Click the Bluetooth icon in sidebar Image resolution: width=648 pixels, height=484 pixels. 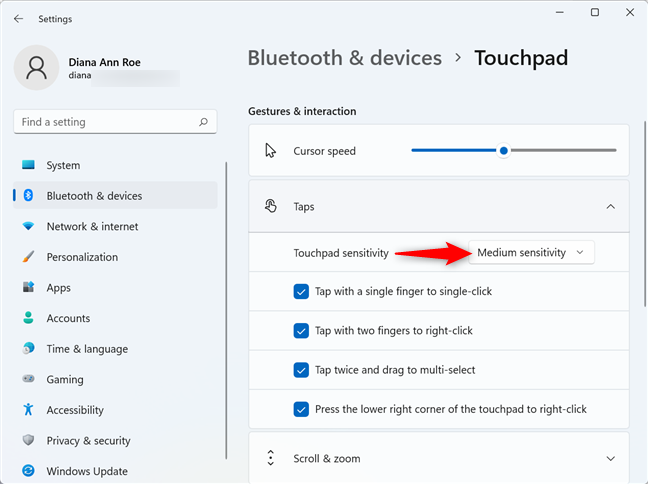(x=28, y=195)
